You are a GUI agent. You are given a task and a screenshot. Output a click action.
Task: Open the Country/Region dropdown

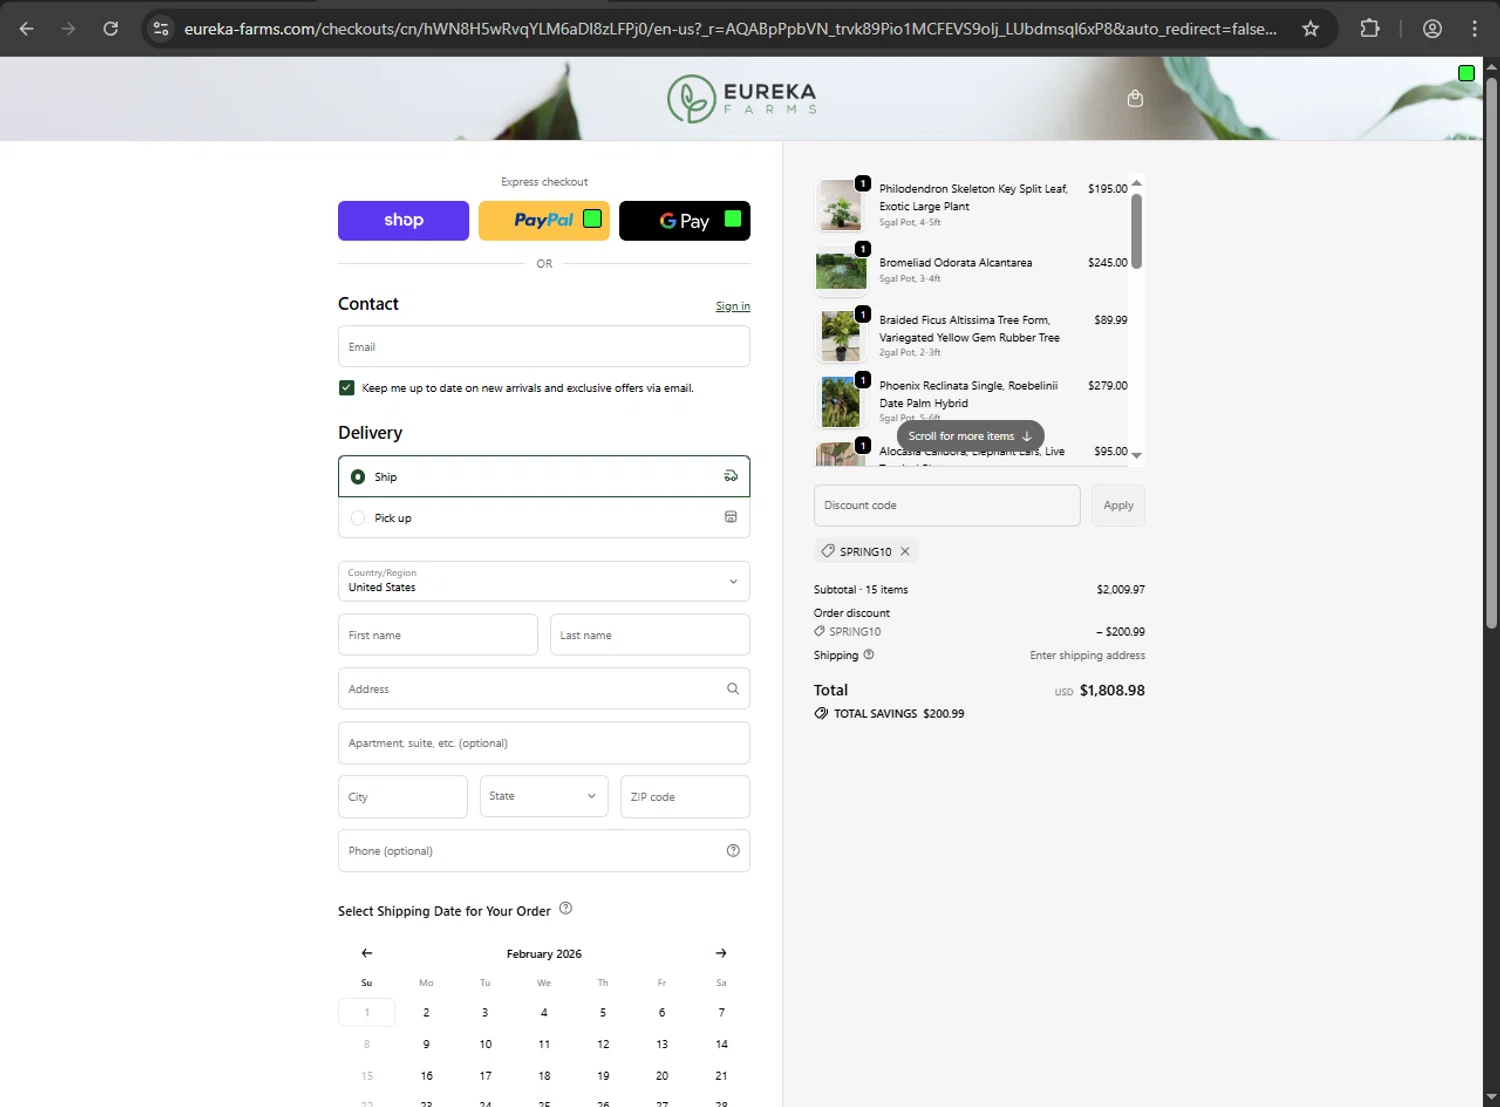coord(544,581)
